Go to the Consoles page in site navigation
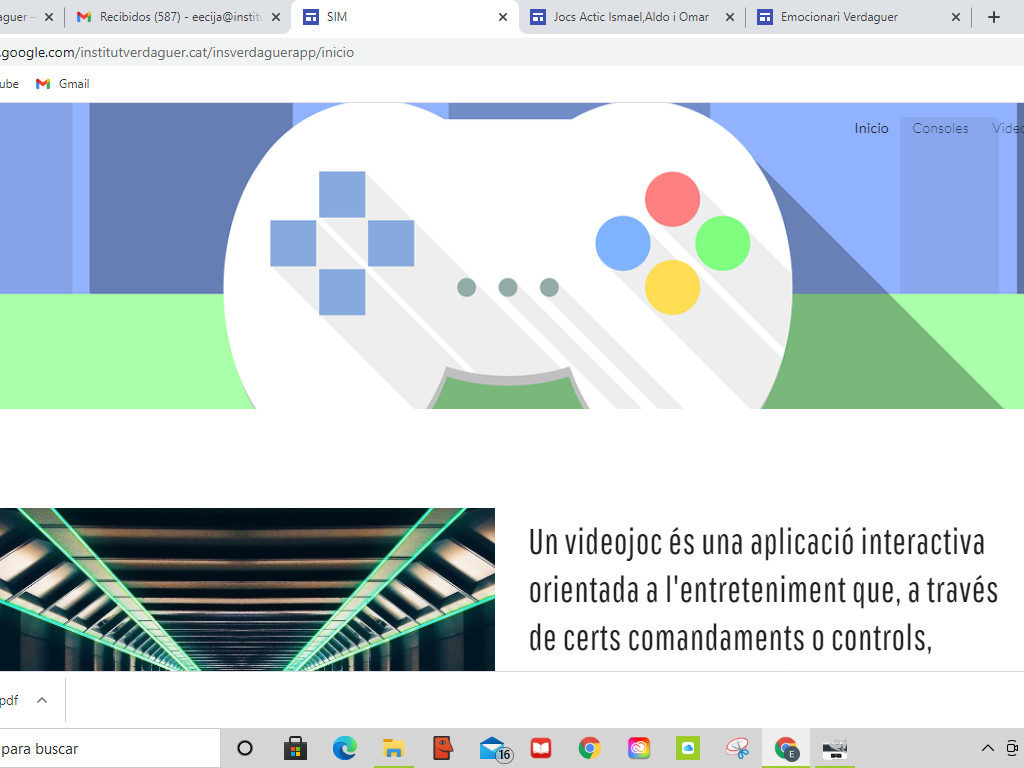Screen dimensions: 1024x768 (x=940, y=128)
